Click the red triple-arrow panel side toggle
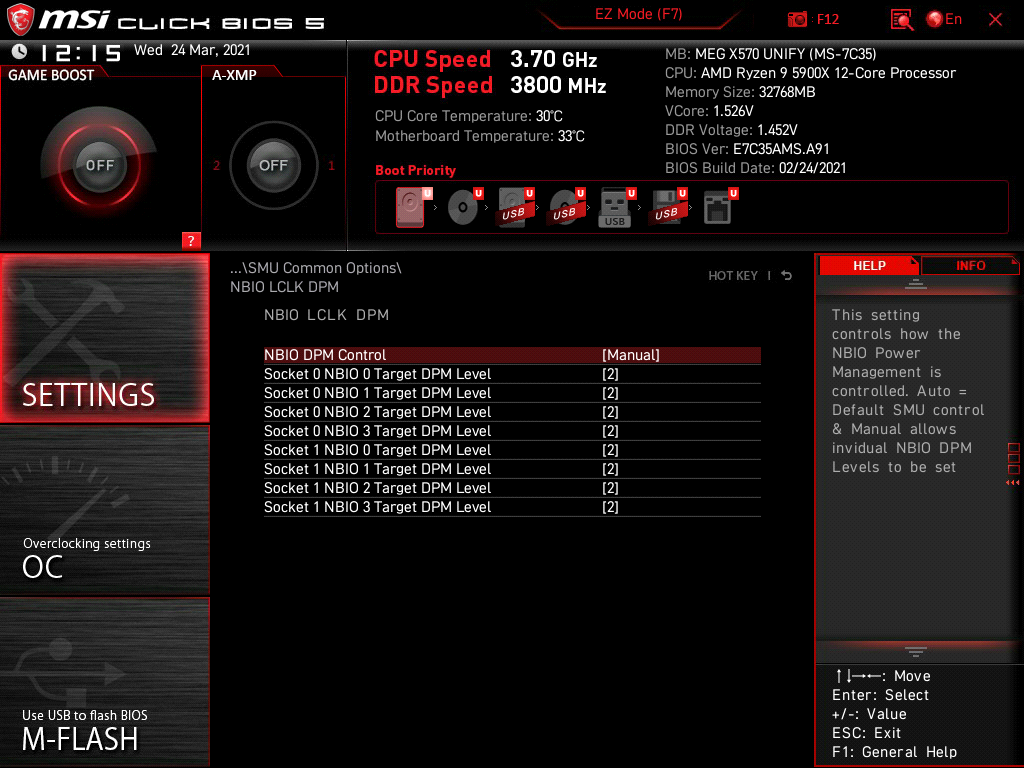Viewport: 1024px width, 768px height. tap(1013, 483)
